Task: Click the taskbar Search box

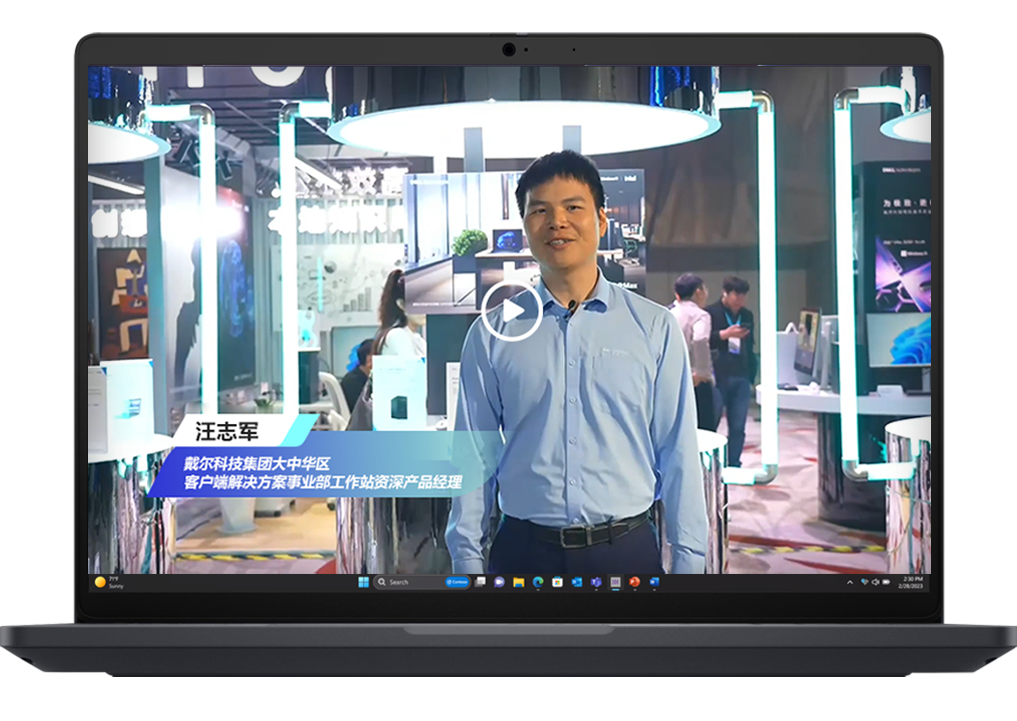Action: pyautogui.click(x=402, y=582)
